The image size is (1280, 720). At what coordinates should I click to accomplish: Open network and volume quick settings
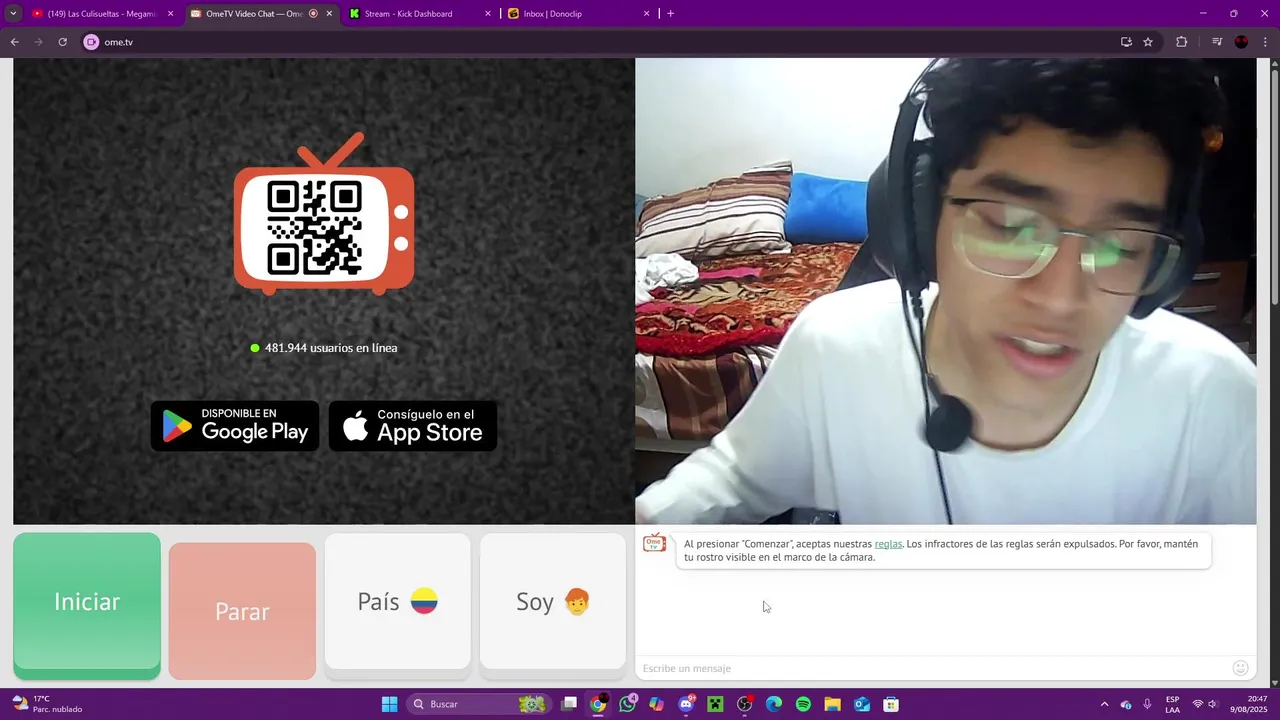(x=1205, y=704)
